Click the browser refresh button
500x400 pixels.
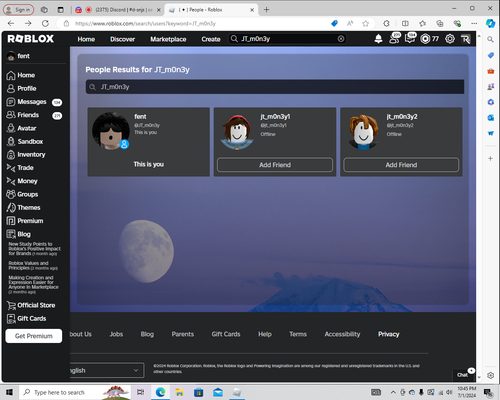45,23
